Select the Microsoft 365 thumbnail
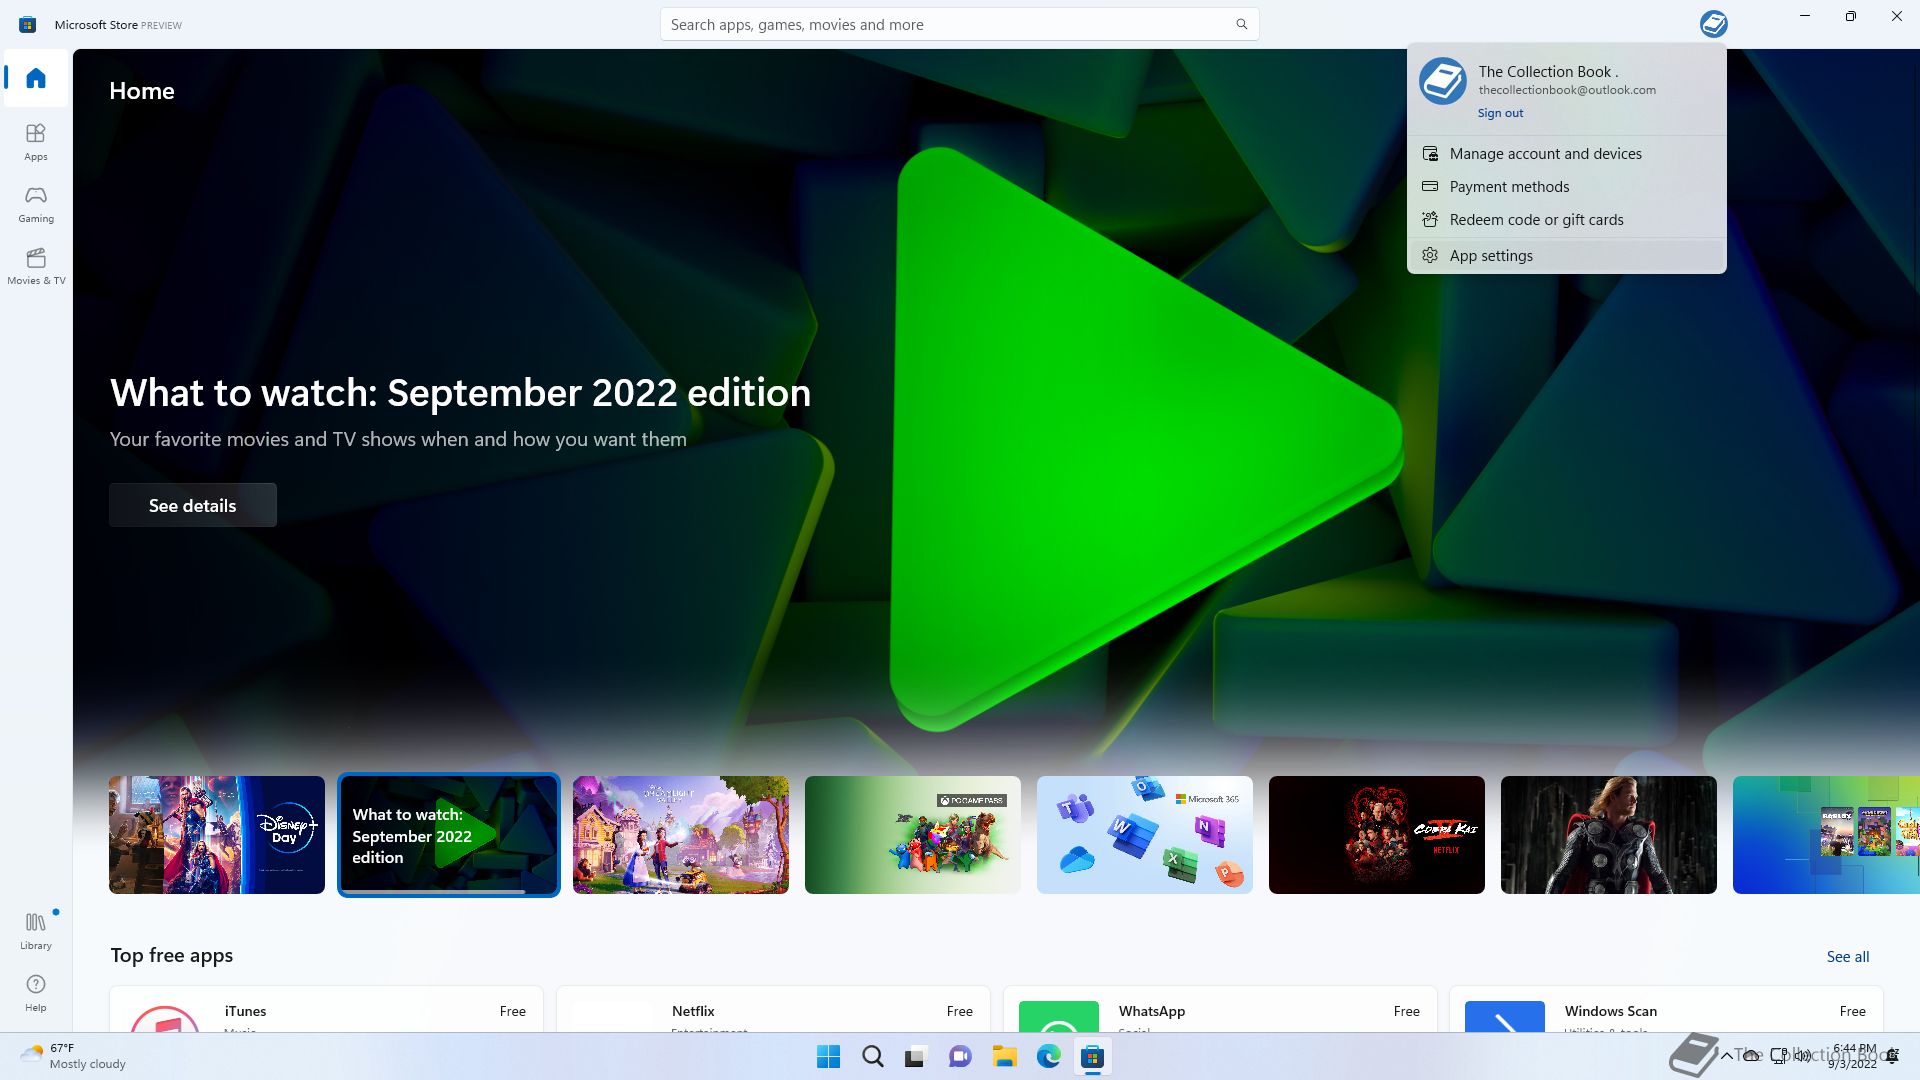1920x1080 pixels. [1145, 835]
